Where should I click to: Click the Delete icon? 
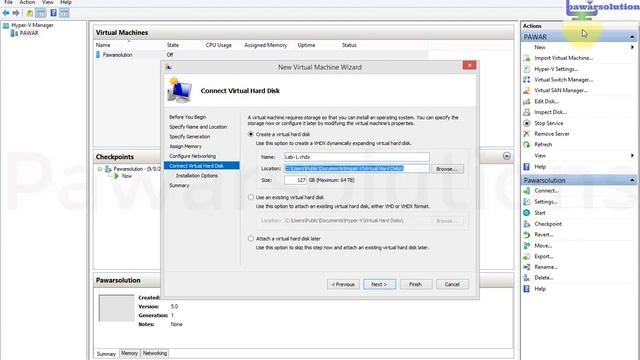click(527, 278)
